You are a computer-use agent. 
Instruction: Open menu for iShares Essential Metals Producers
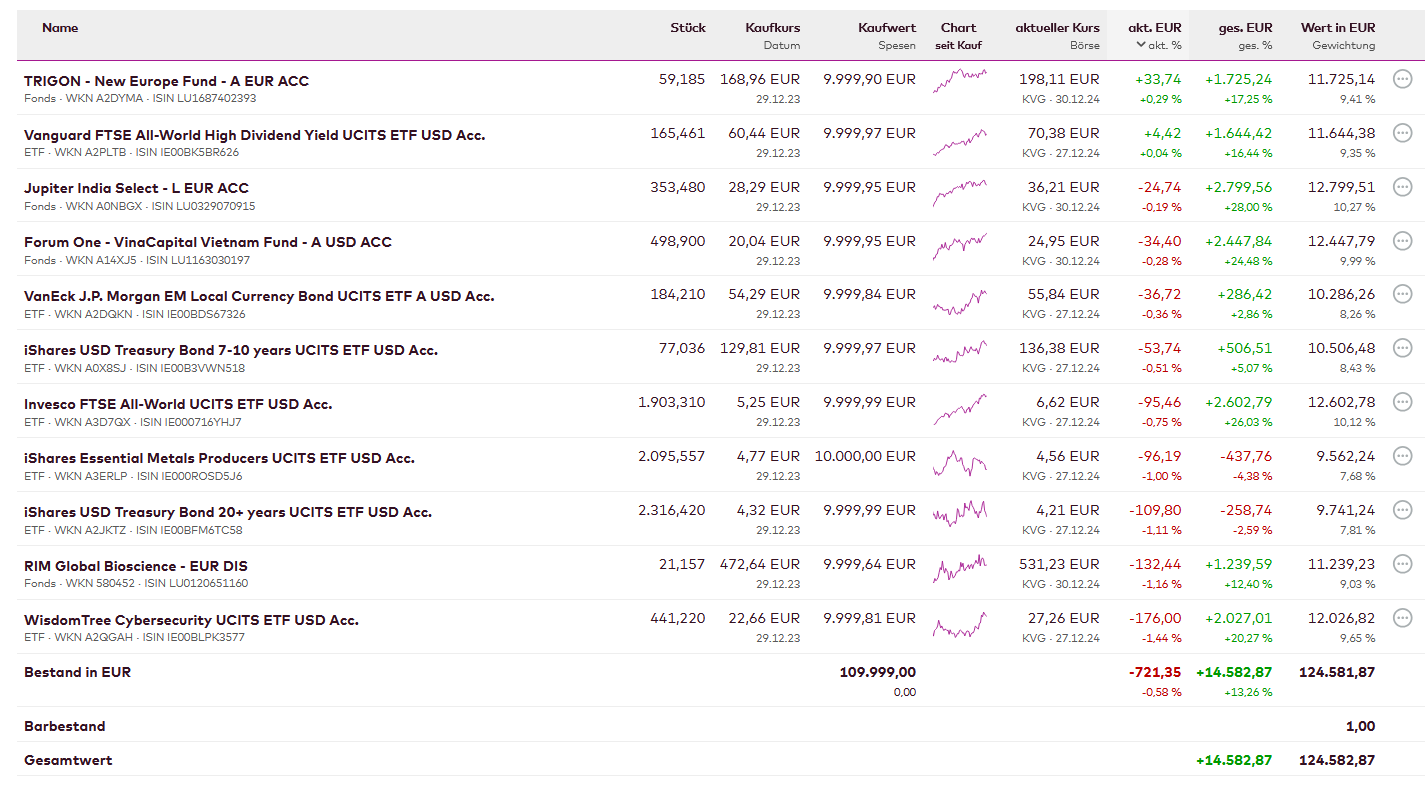tap(1402, 456)
